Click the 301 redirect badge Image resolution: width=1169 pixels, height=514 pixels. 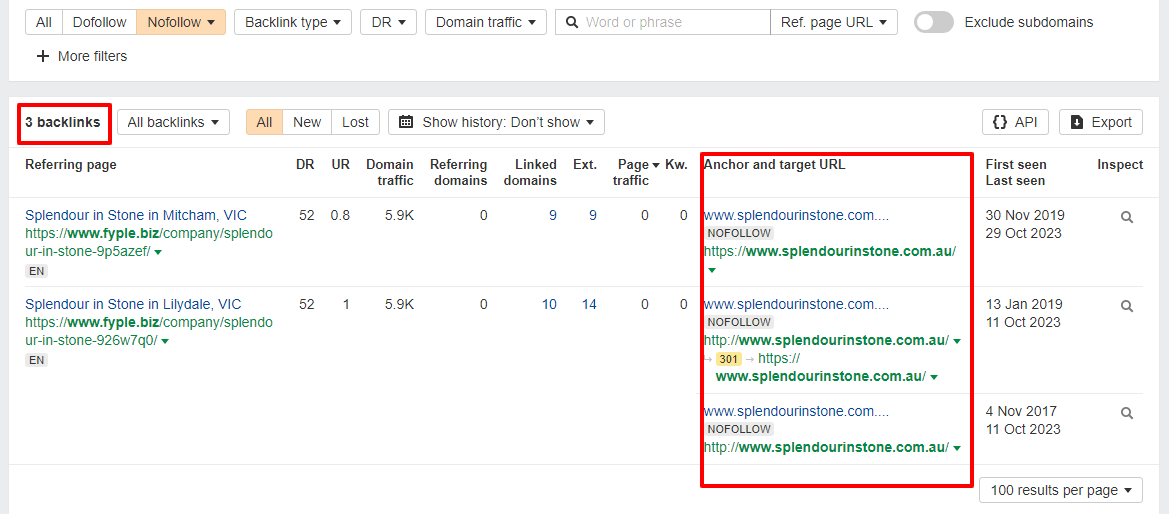(x=728, y=359)
